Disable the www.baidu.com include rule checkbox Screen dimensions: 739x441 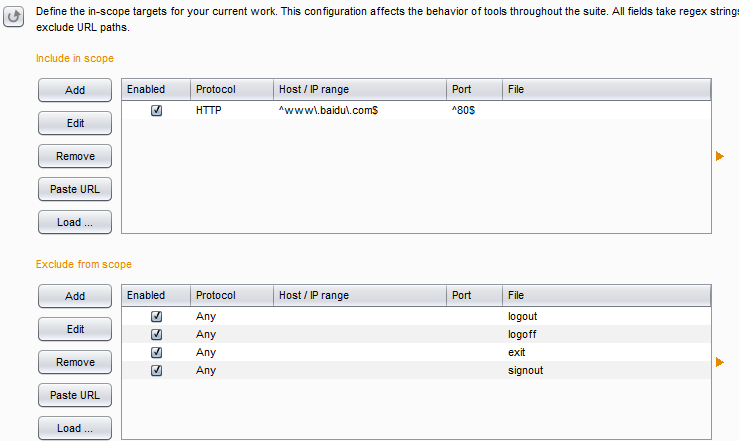point(156,110)
